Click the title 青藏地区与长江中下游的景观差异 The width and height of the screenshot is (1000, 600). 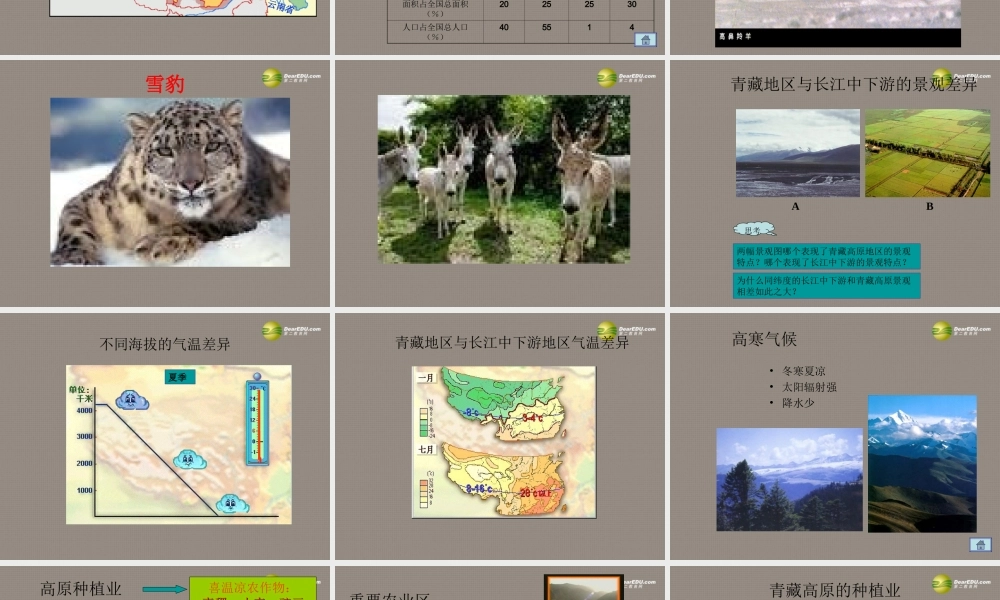[853, 84]
